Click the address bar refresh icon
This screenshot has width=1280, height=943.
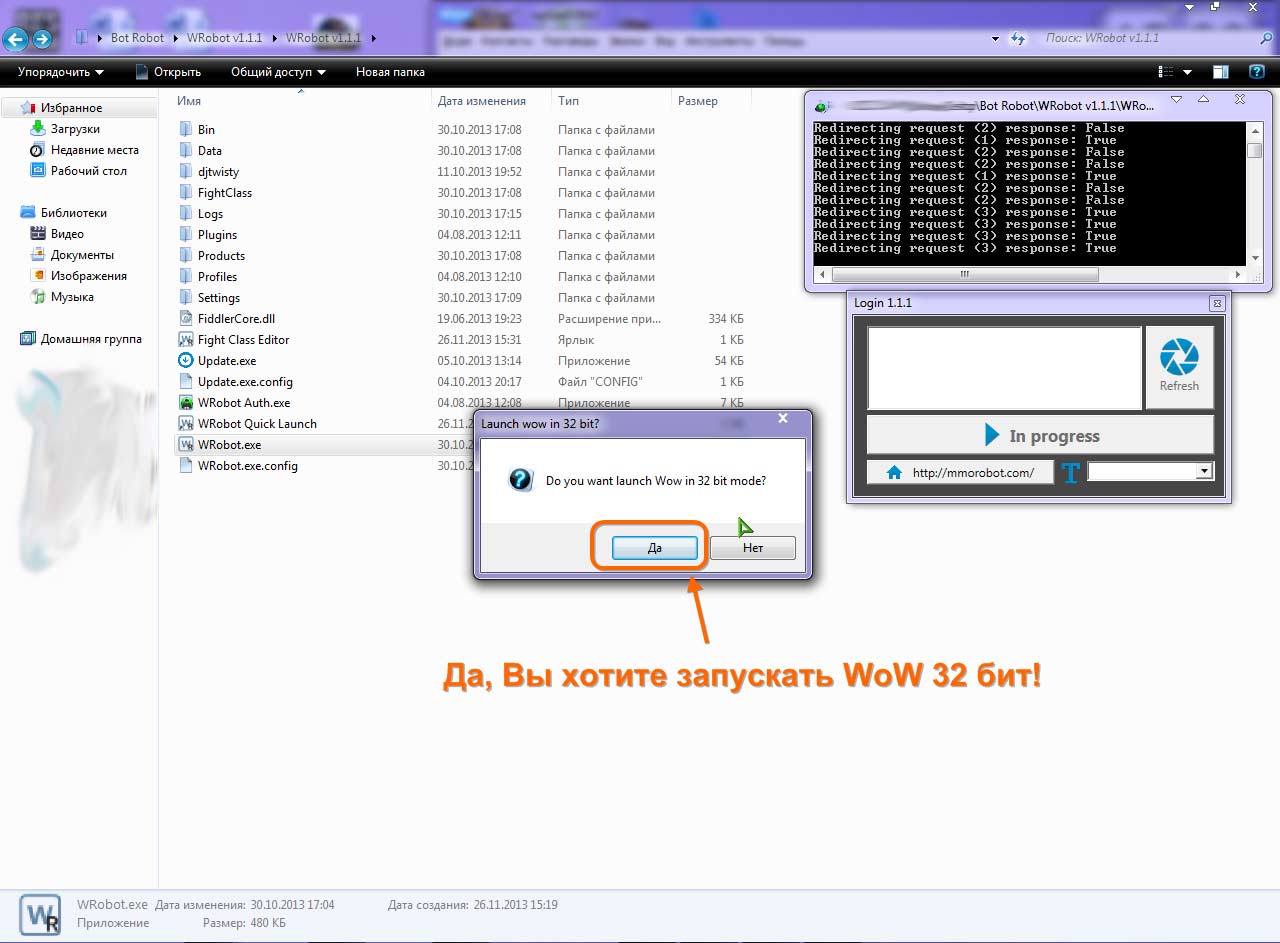[x=1017, y=38]
